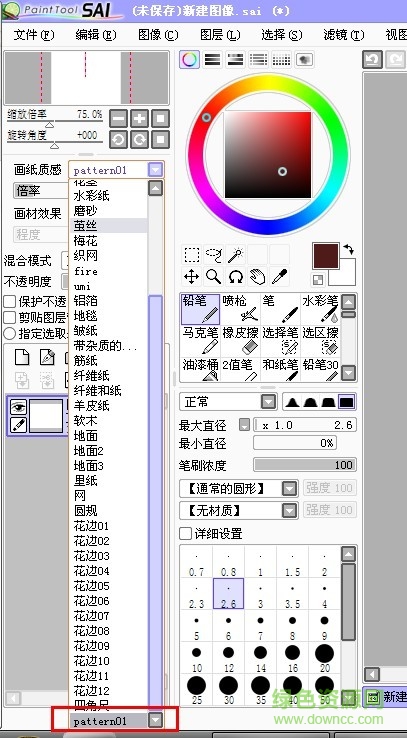Select the sharpest pointed brush edge shape
The image size is (407, 738).
[x=292, y=402]
